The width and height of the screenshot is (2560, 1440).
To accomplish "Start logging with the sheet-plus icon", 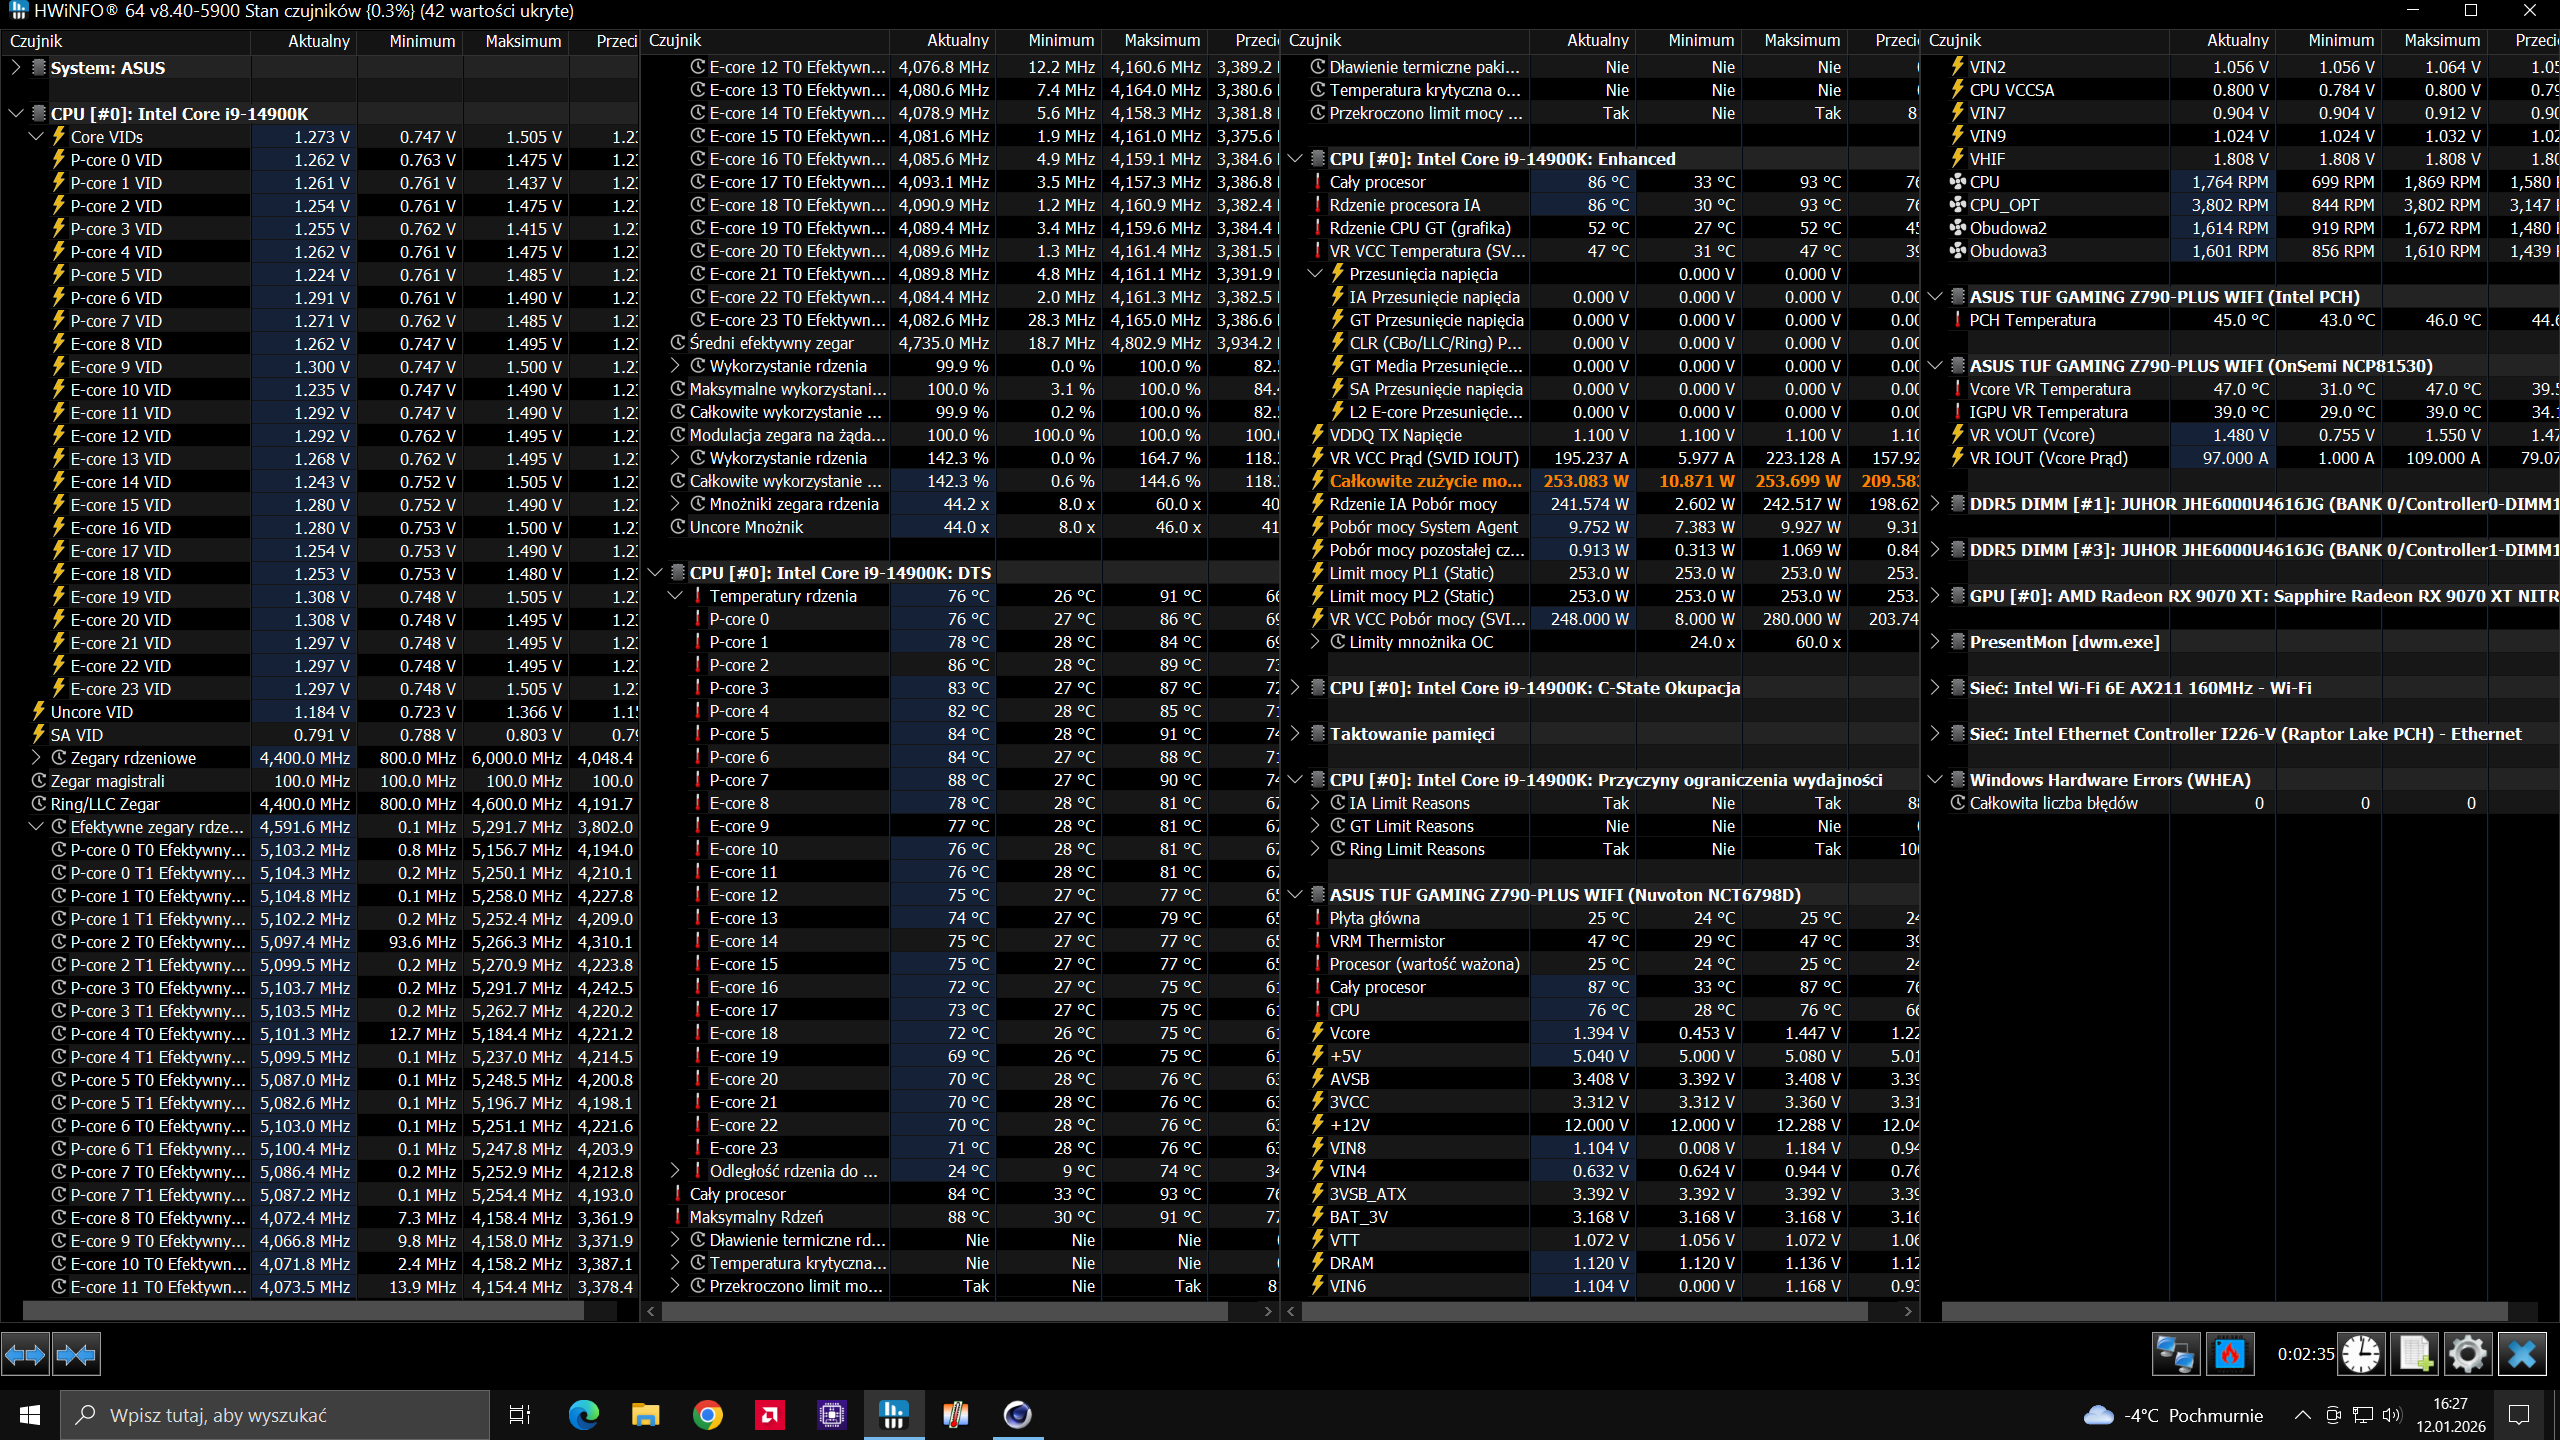I will click(x=2415, y=1355).
